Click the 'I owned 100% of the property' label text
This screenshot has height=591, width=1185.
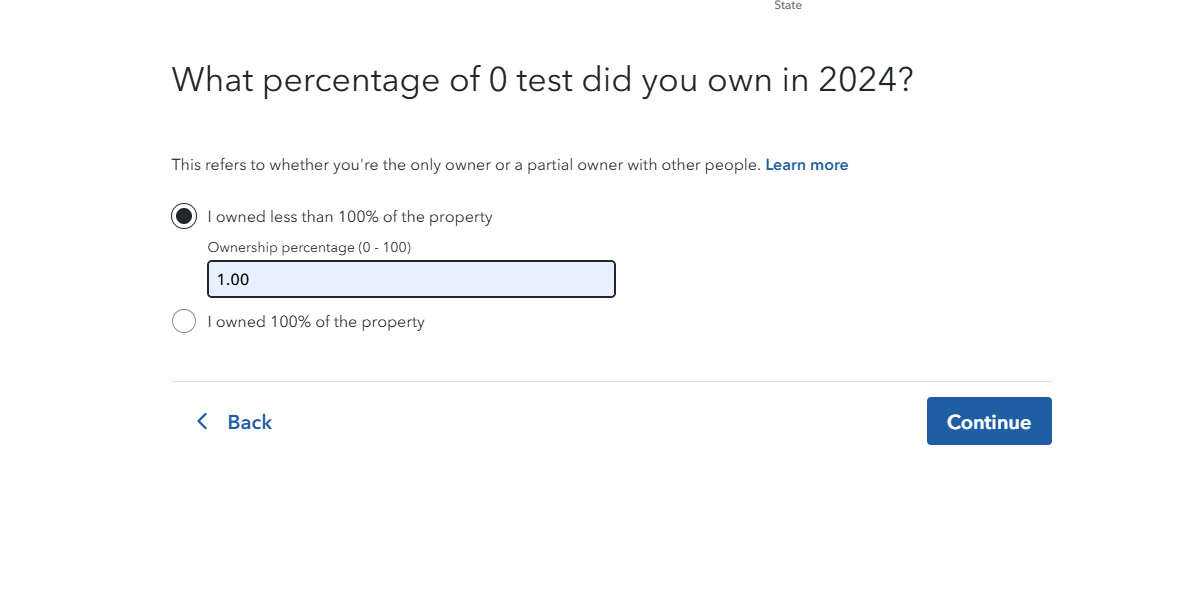[316, 322]
